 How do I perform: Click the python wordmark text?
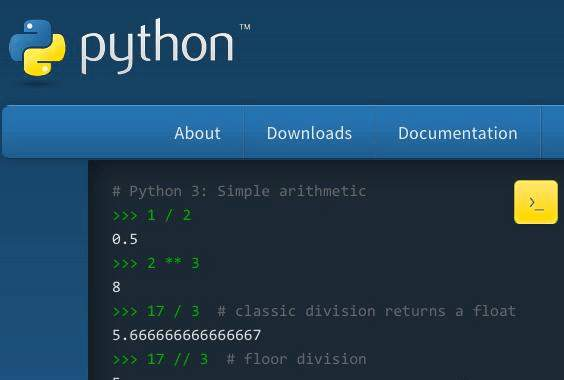pos(157,46)
